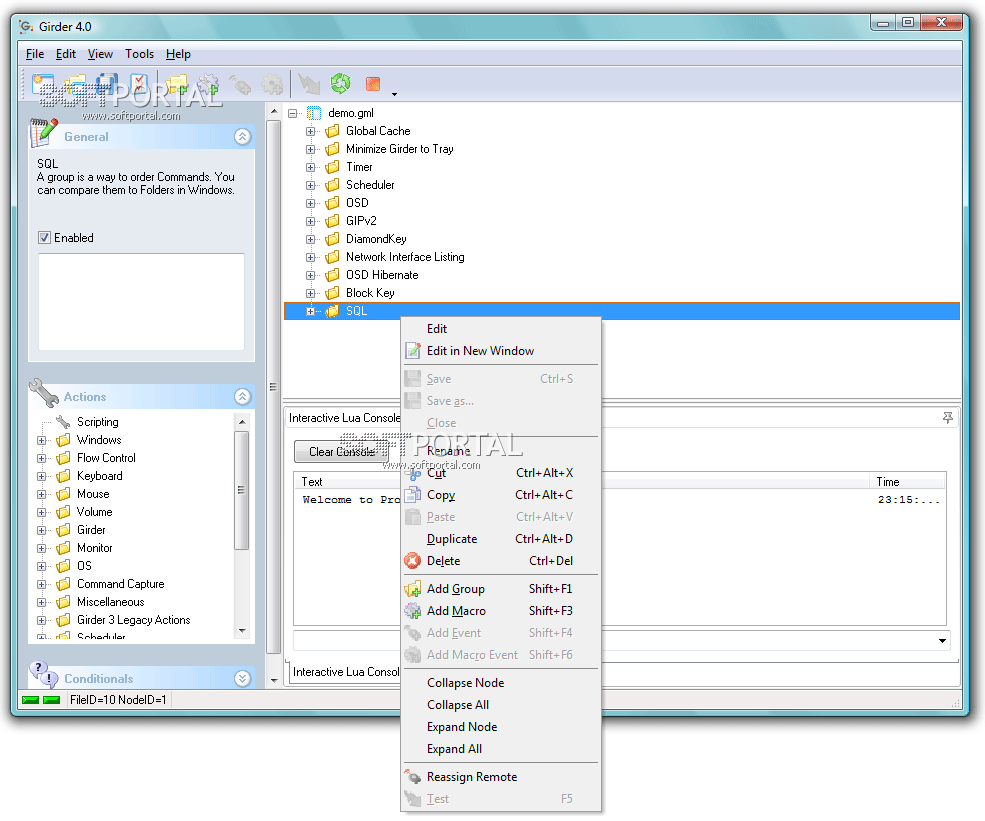Expand the Windows actions folder
Viewport: 985px width, 821px height.
pyautogui.click(x=41, y=440)
